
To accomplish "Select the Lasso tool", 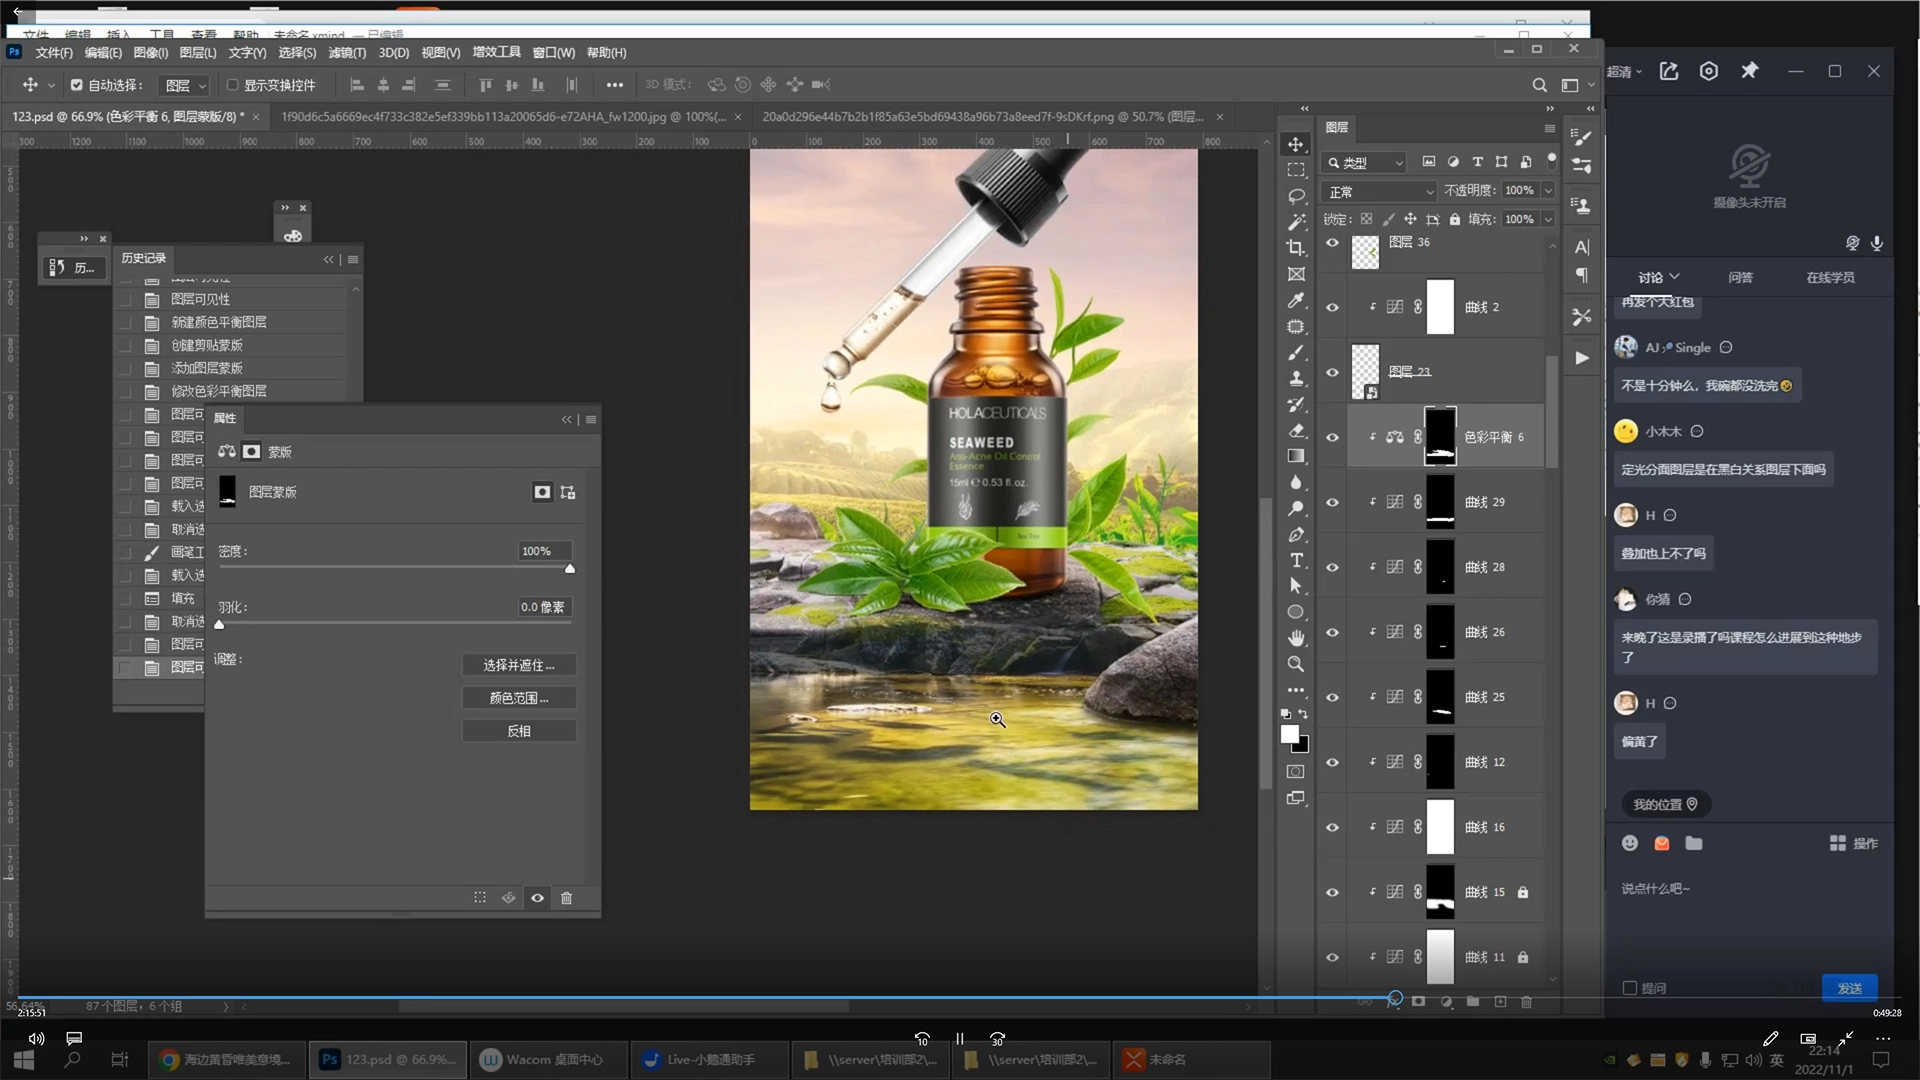I will point(1296,196).
